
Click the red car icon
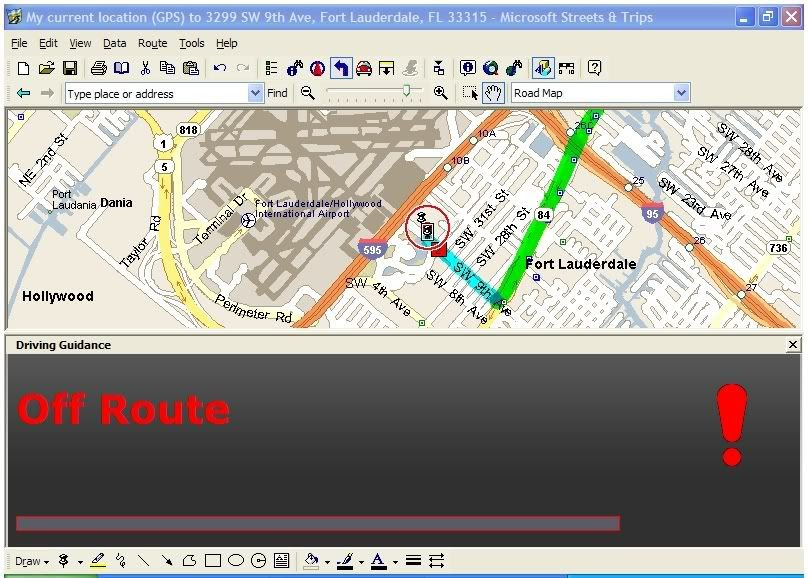364,68
